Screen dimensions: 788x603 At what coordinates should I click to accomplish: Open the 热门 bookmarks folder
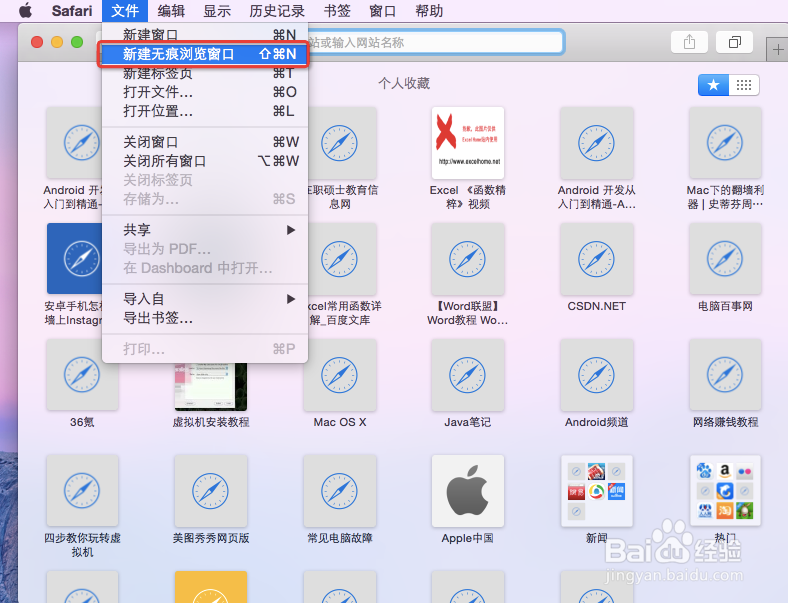pos(725,491)
